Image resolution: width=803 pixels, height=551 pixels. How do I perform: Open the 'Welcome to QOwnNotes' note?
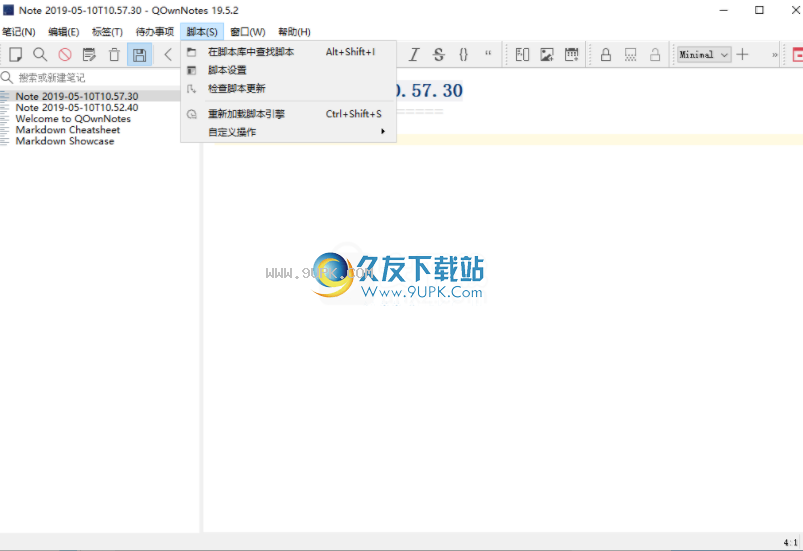tap(73, 119)
